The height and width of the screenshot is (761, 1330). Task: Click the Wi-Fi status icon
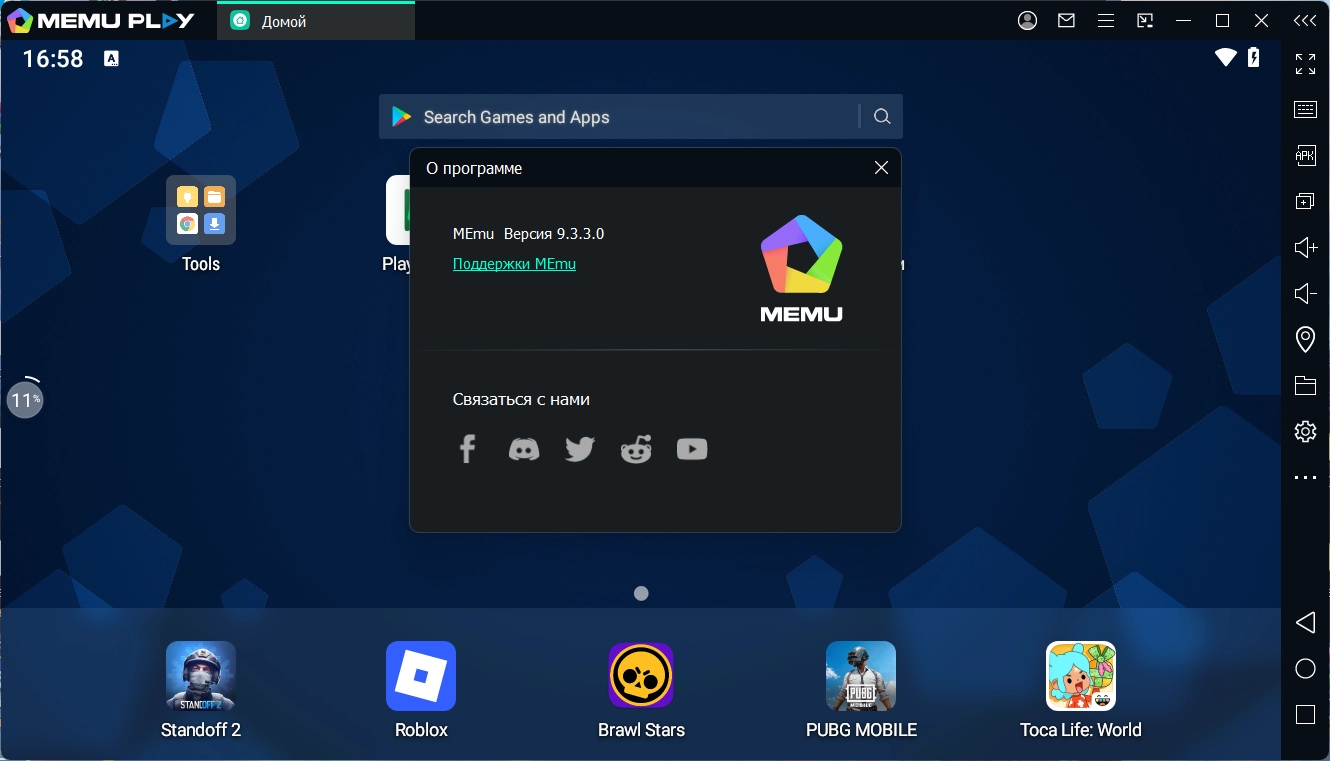[1226, 57]
